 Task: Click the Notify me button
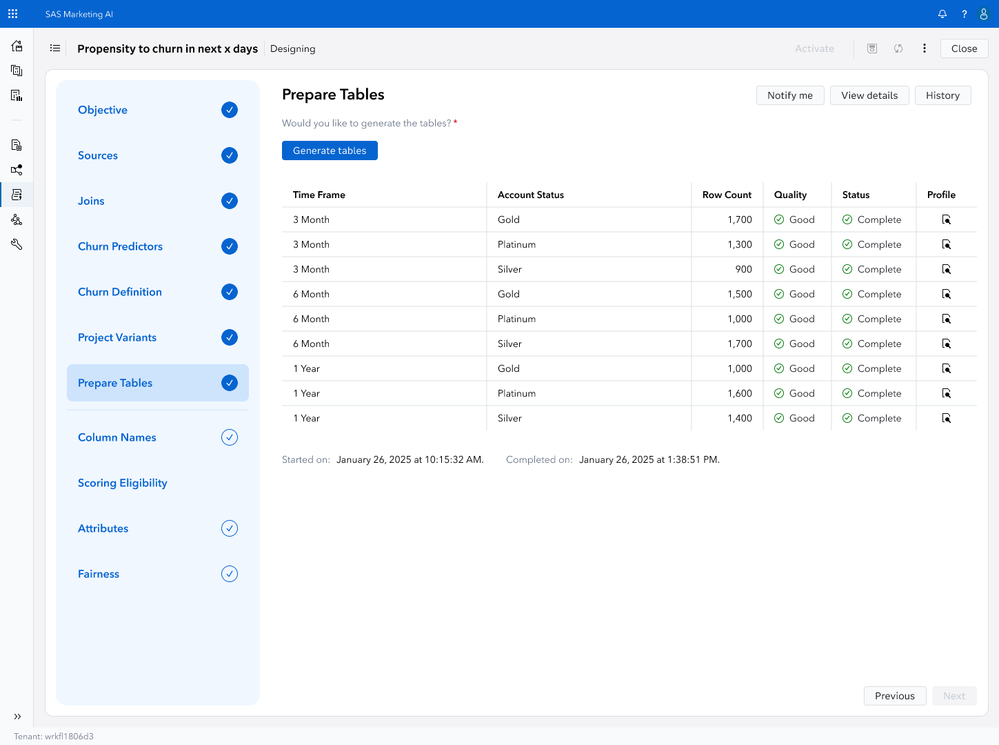click(x=790, y=95)
